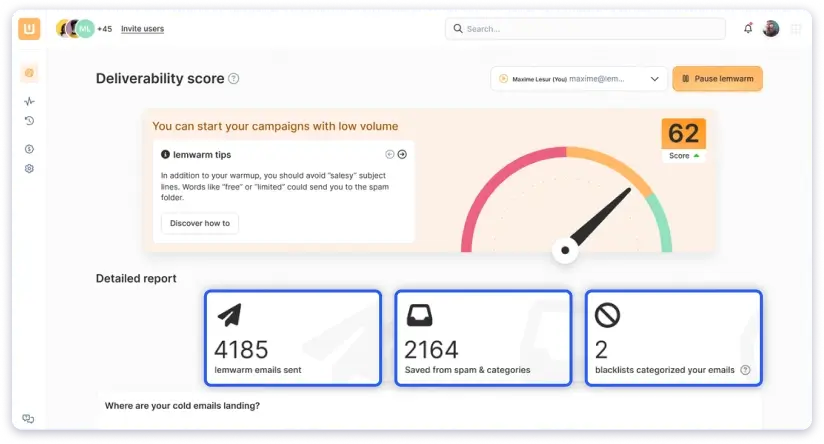Show the next lemwarm tip
This screenshot has height=444, width=824.
point(402,155)
